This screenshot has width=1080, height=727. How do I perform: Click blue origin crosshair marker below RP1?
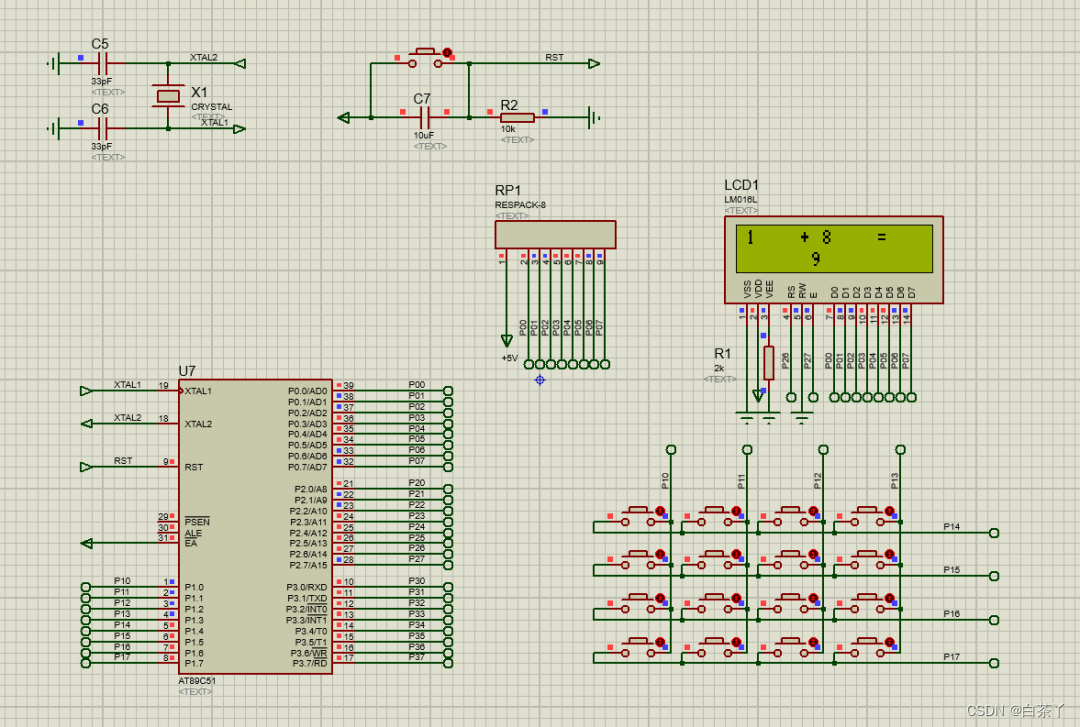click(540, 380)
